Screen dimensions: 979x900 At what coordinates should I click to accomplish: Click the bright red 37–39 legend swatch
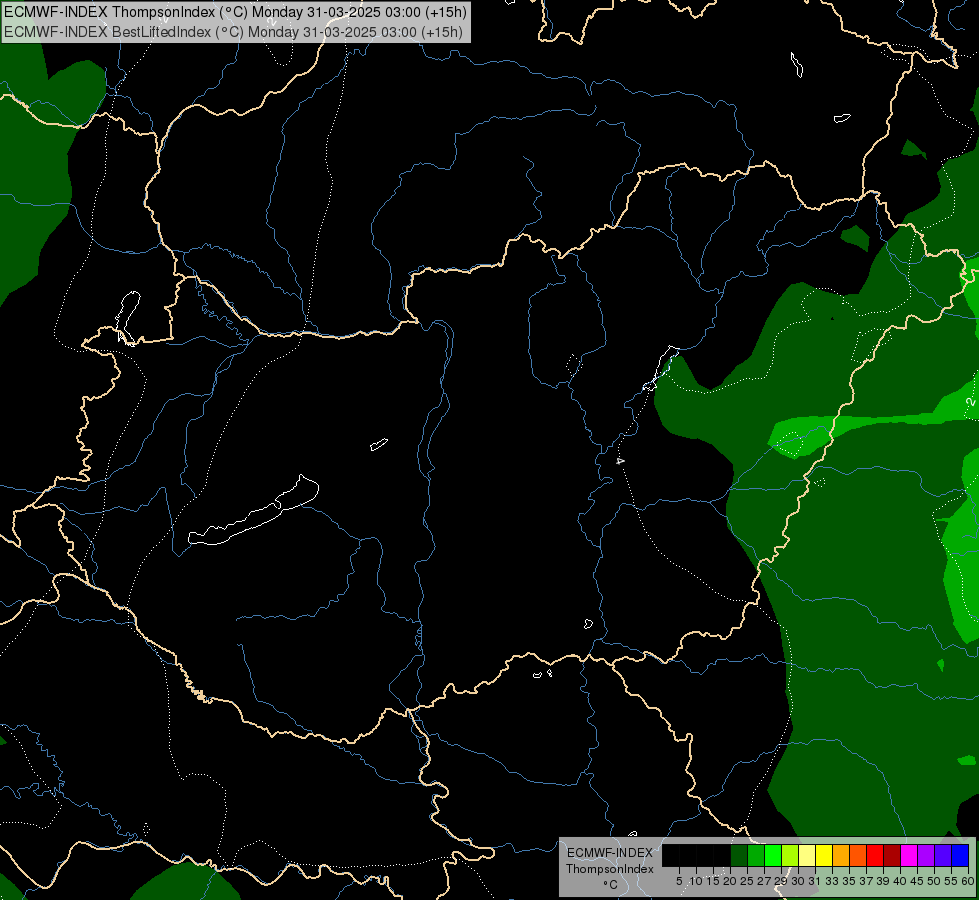(x=875, y=855)
